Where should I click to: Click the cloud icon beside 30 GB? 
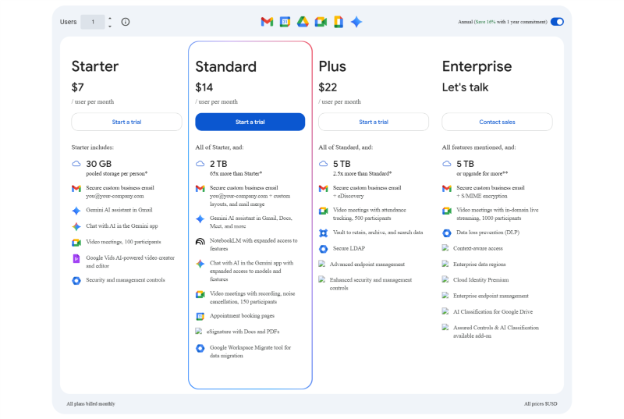[x=76, y=164]
